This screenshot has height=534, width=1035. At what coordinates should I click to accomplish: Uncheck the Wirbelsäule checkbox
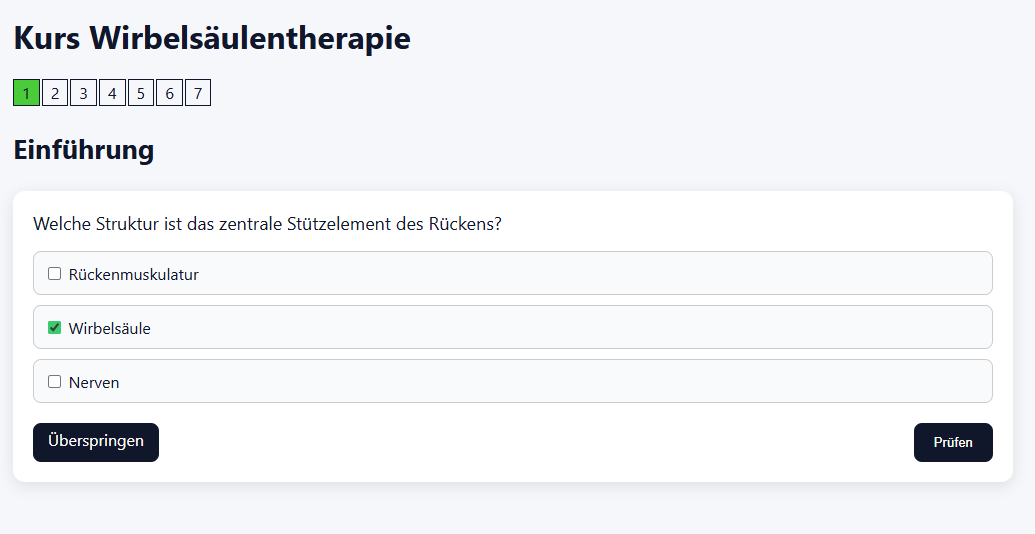tap(55, 327)
